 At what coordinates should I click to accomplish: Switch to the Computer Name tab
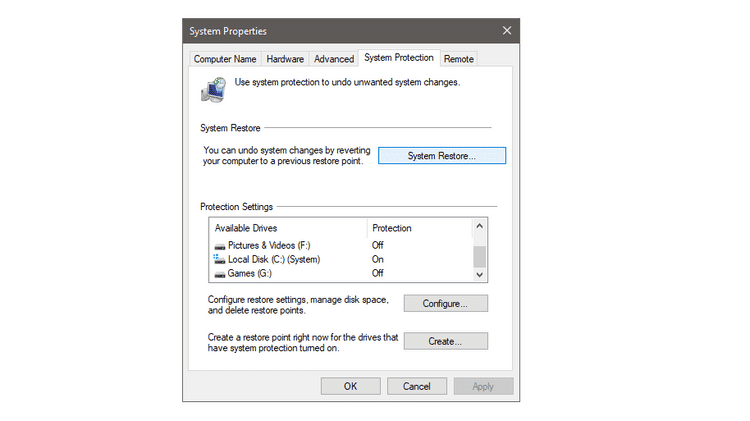(x=225, y=59)
